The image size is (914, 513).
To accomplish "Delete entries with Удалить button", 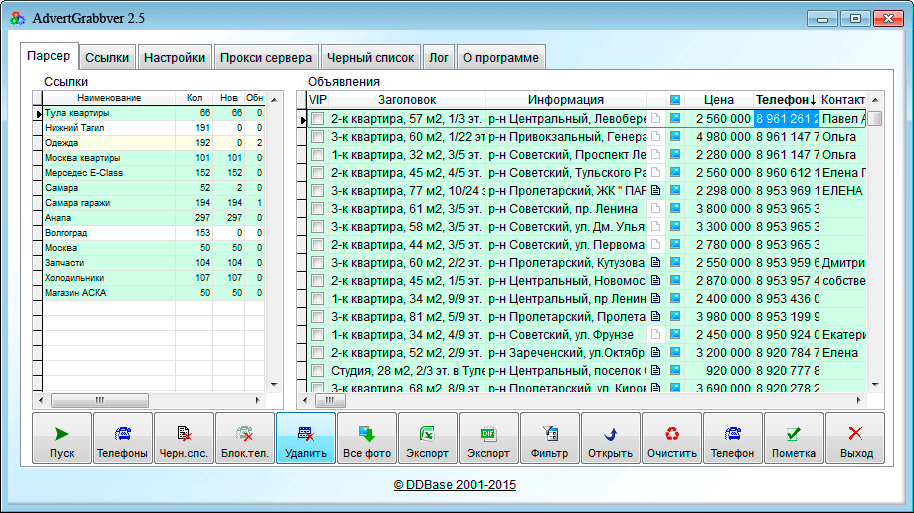I will (305, 438).
